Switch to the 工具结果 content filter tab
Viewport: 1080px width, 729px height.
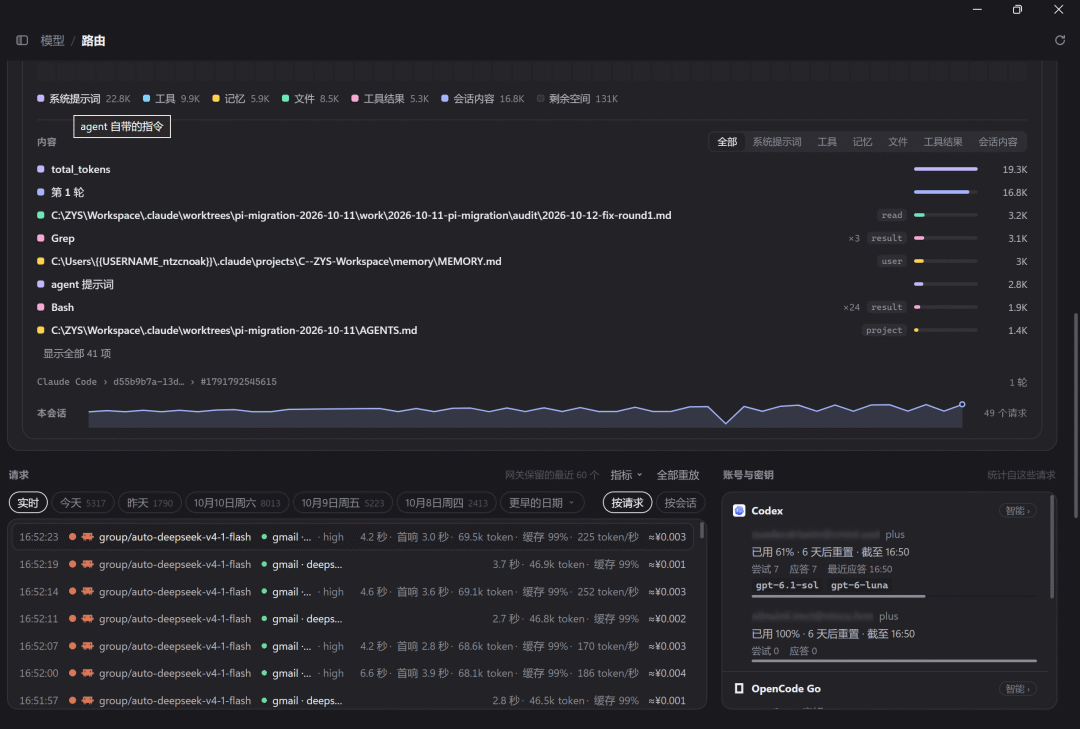[x=943, y=142]
